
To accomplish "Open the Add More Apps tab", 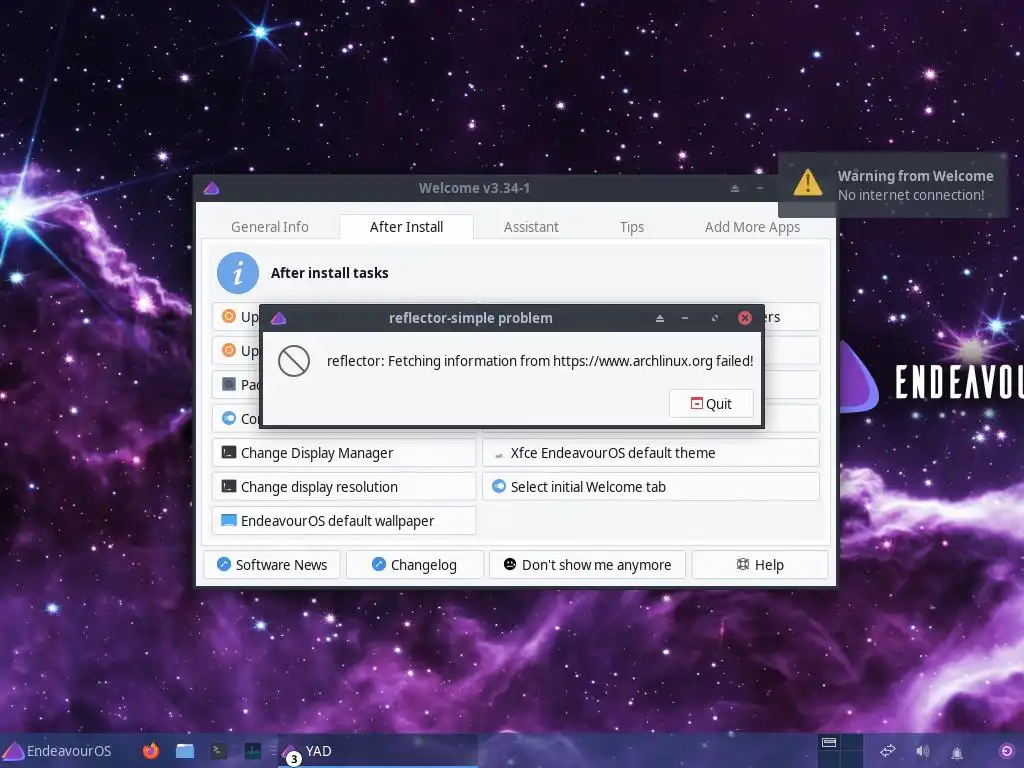I will [752, 227].
